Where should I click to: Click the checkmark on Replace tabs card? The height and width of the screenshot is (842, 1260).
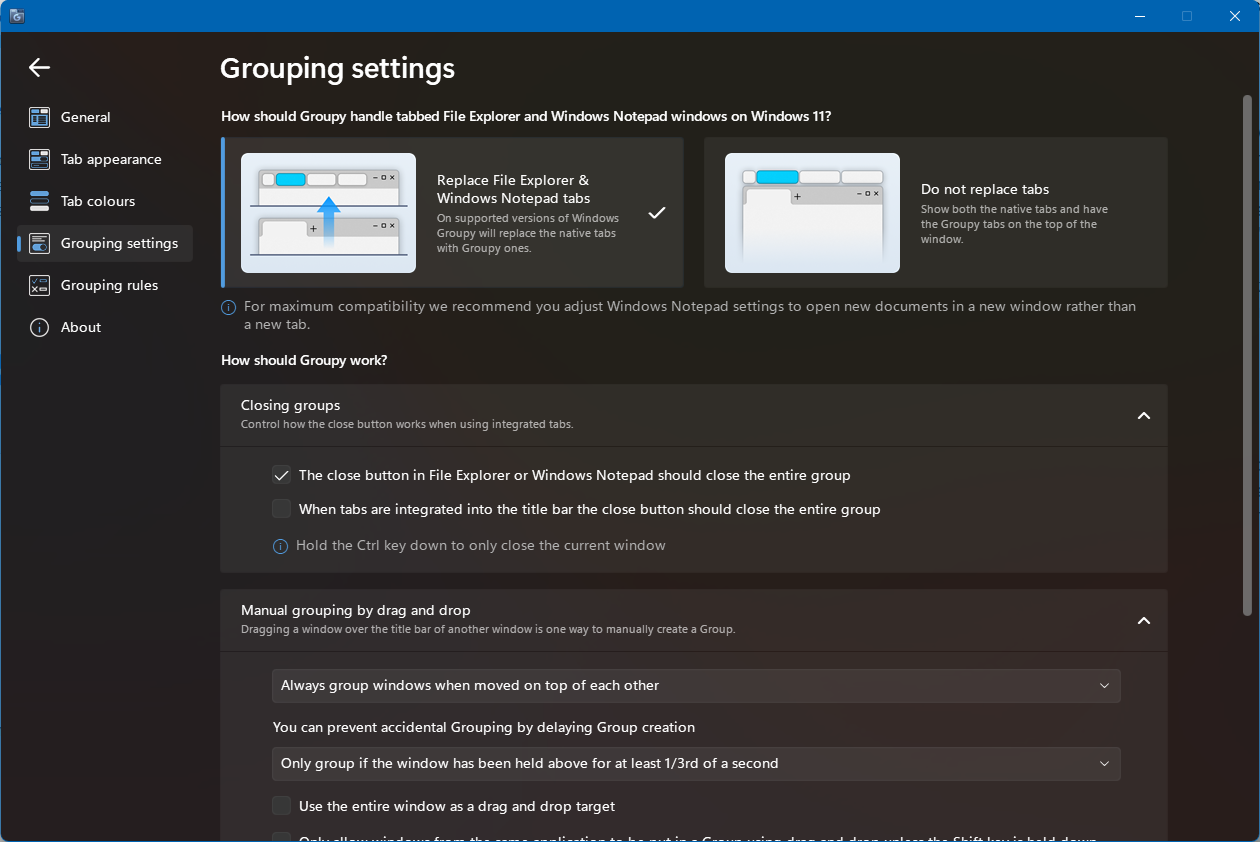coord(657,212)
